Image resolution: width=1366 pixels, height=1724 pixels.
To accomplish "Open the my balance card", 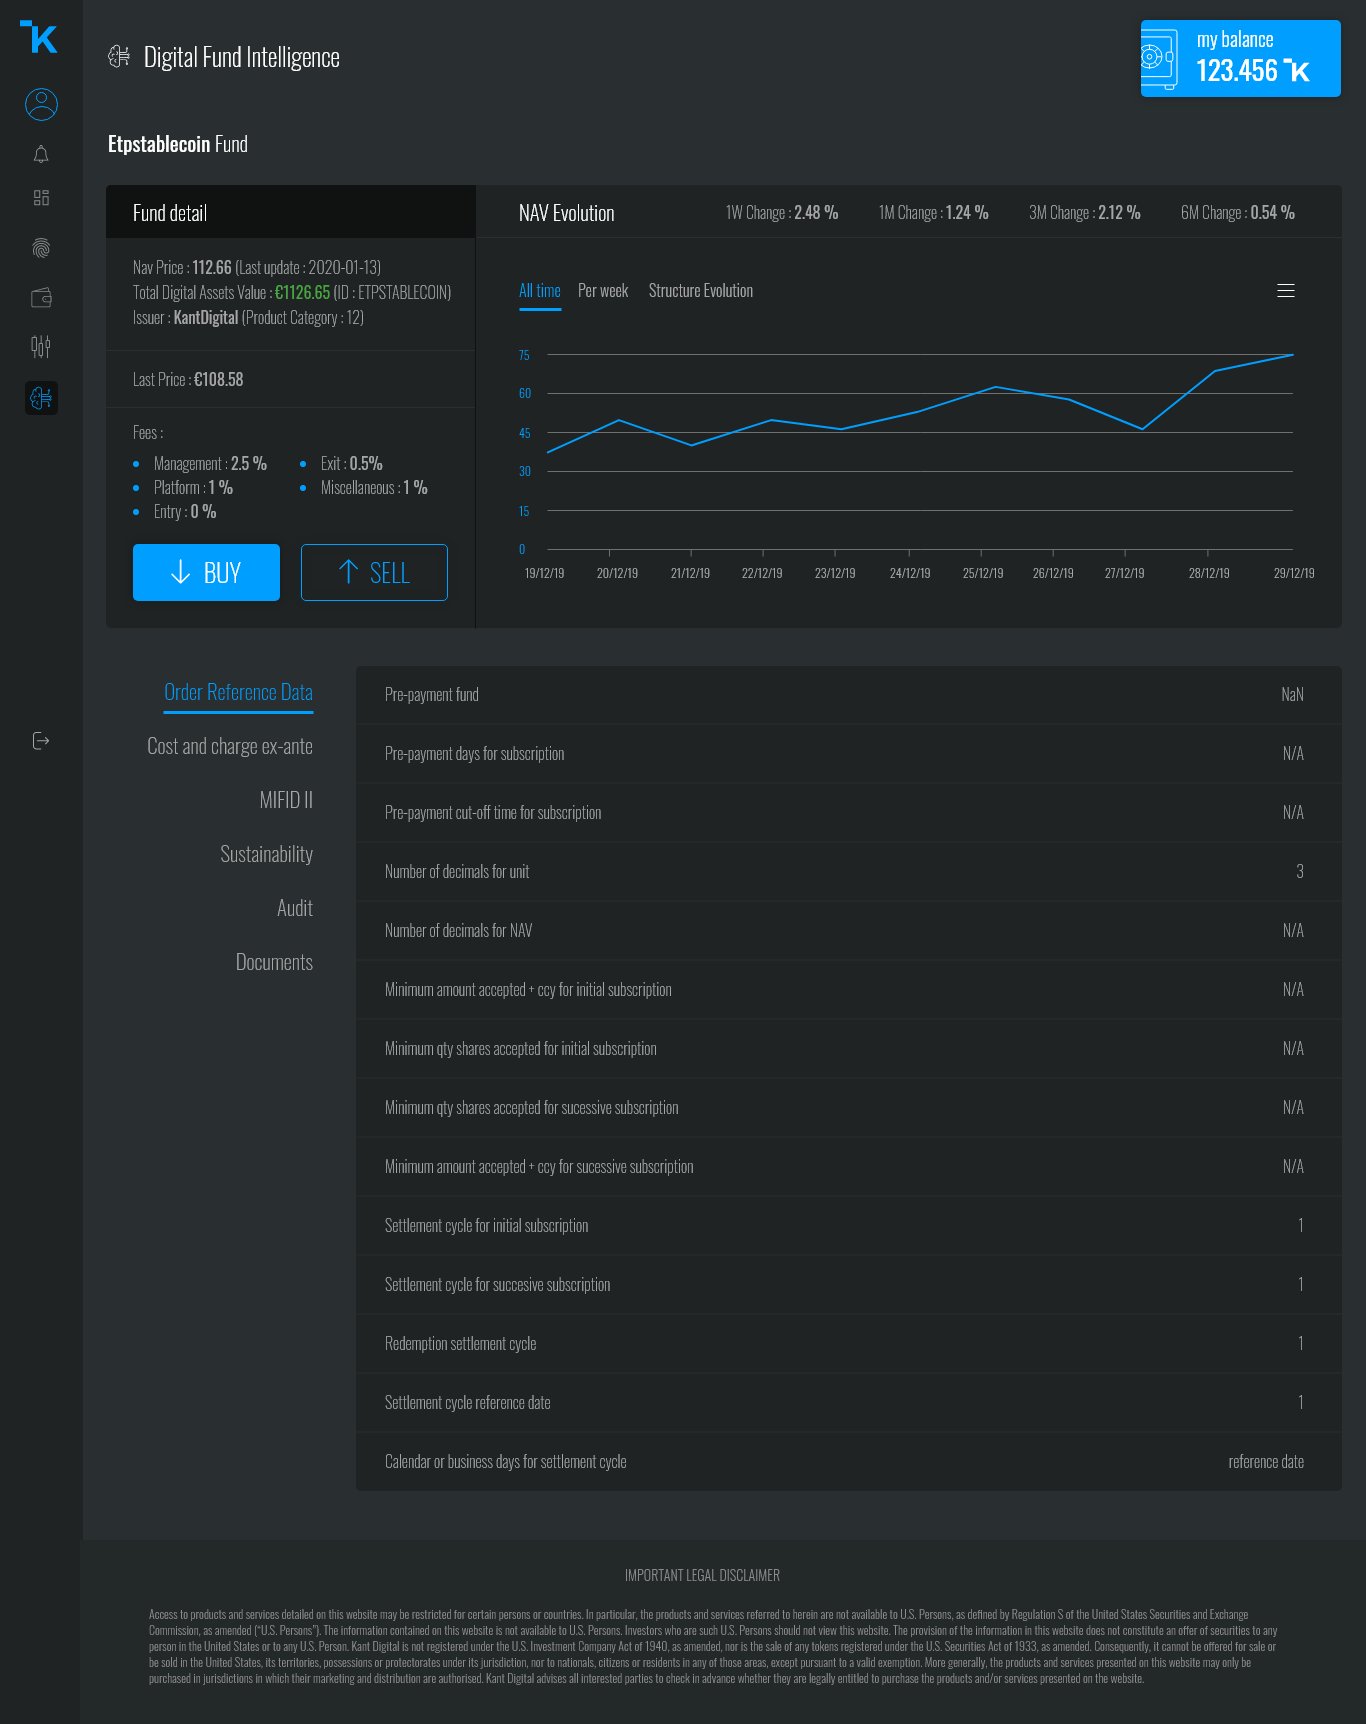I will 1240,58.
